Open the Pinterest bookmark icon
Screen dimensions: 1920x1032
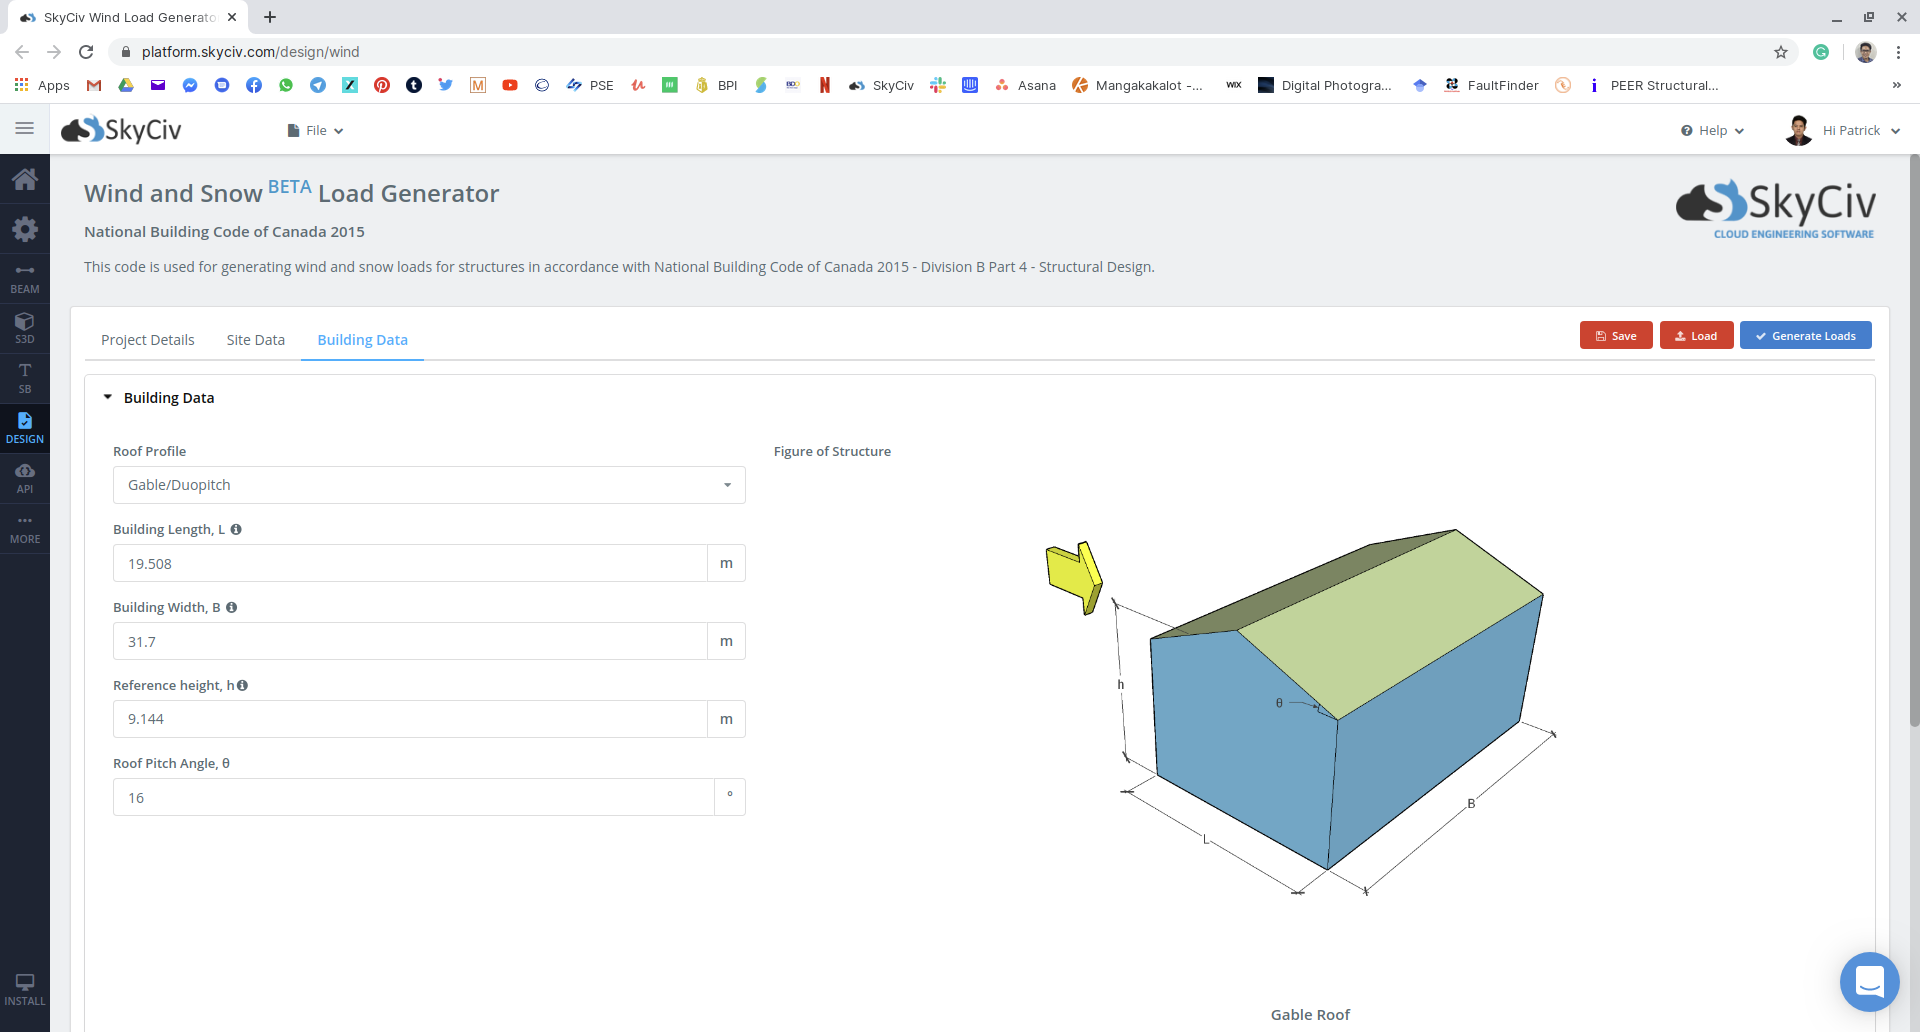click(382, 85)
